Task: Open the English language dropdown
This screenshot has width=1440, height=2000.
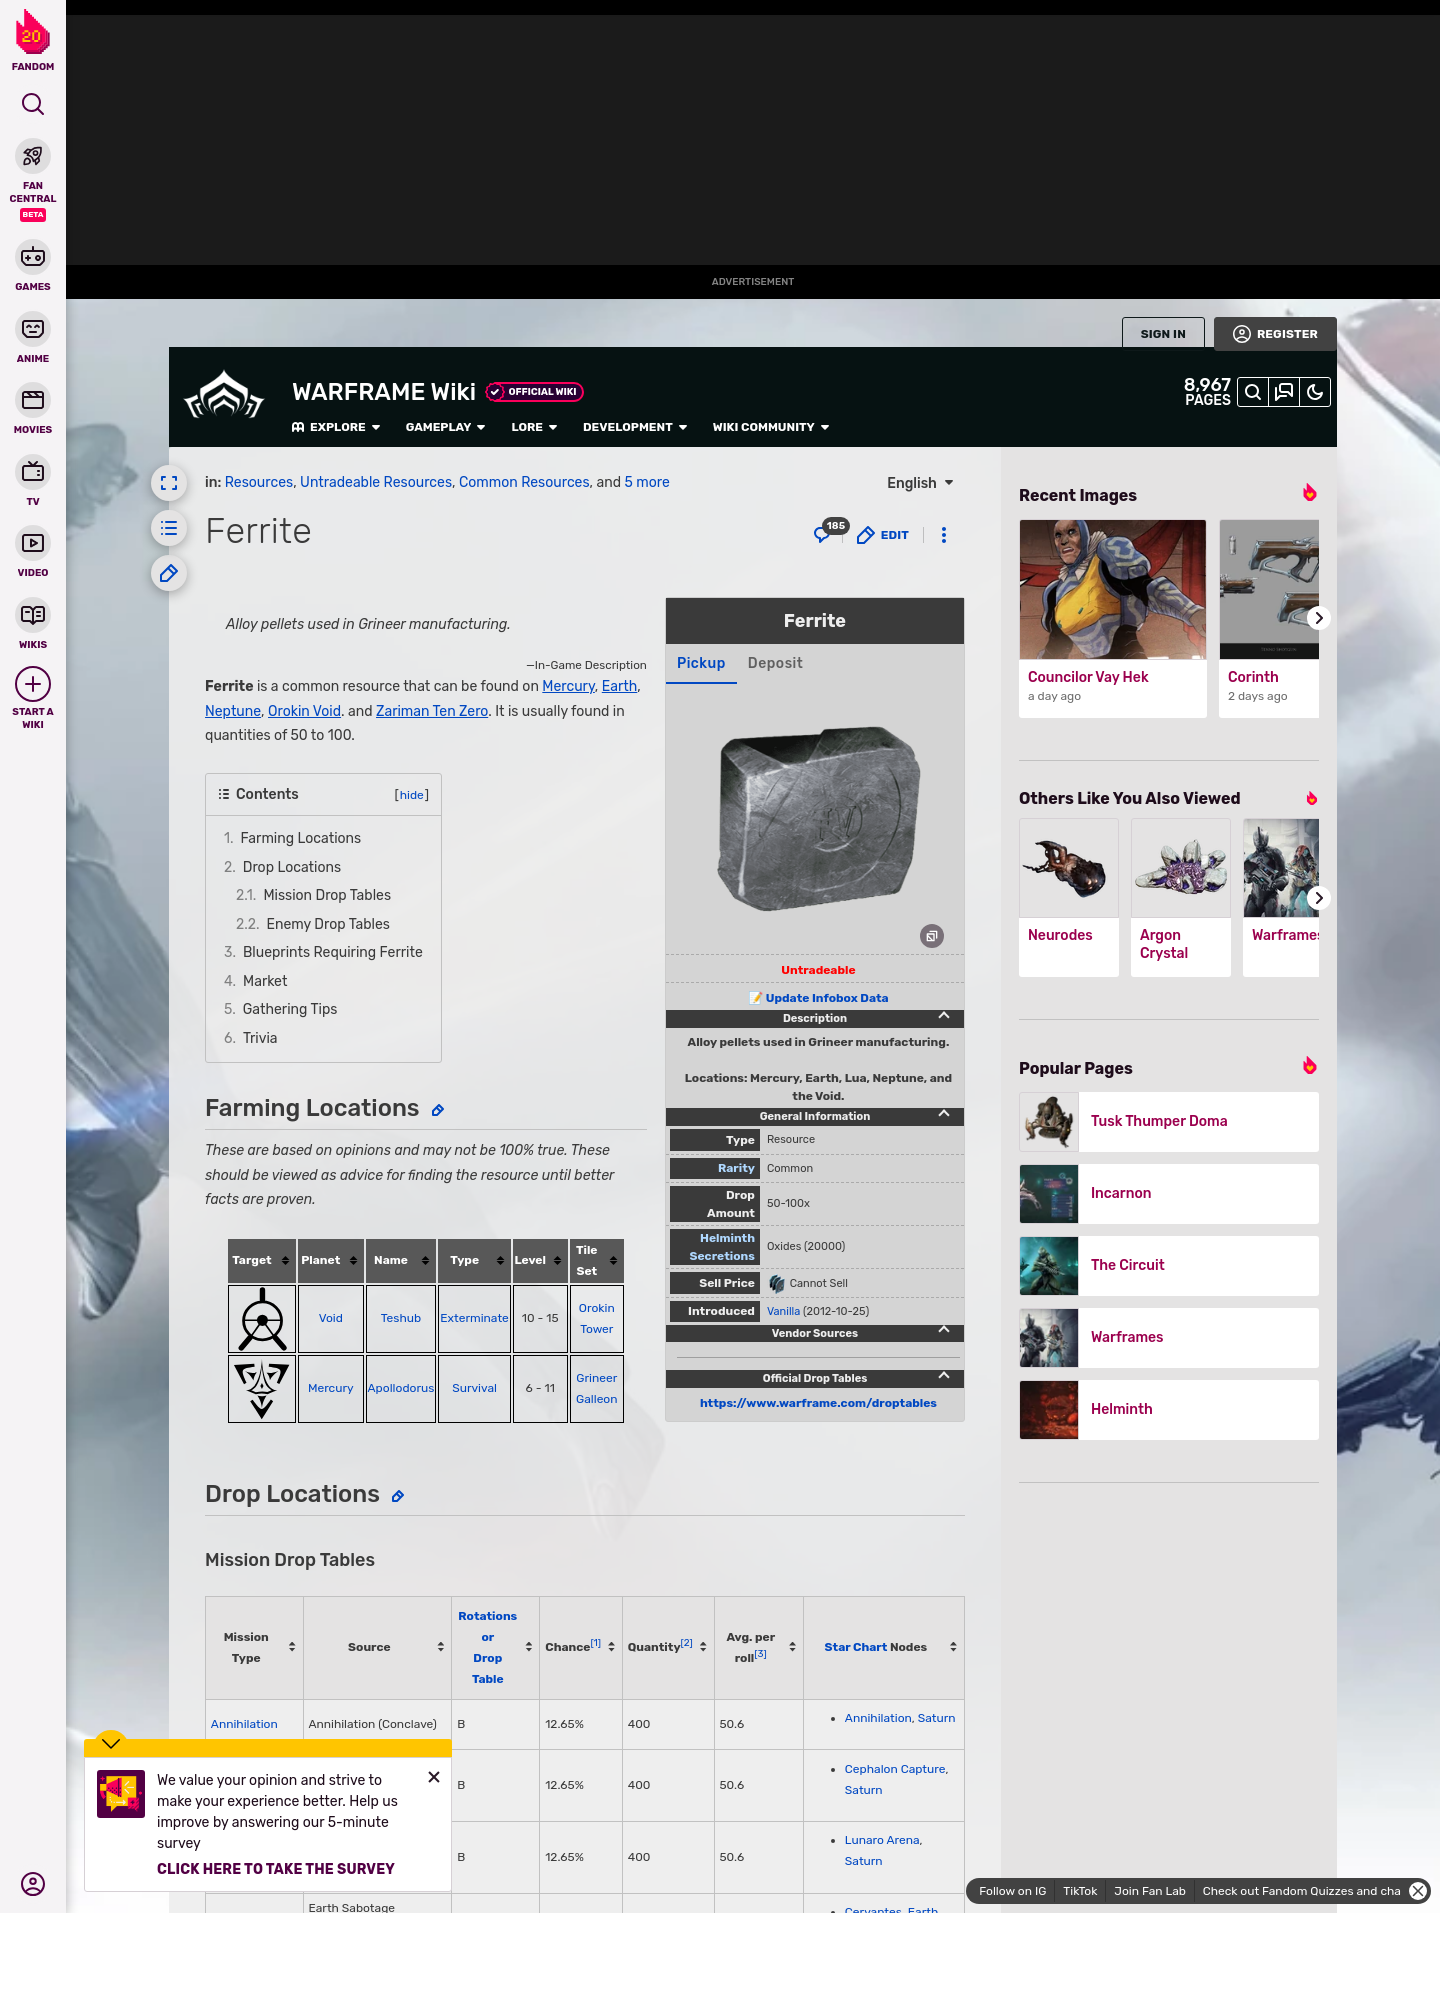Action: click(920, 483)
